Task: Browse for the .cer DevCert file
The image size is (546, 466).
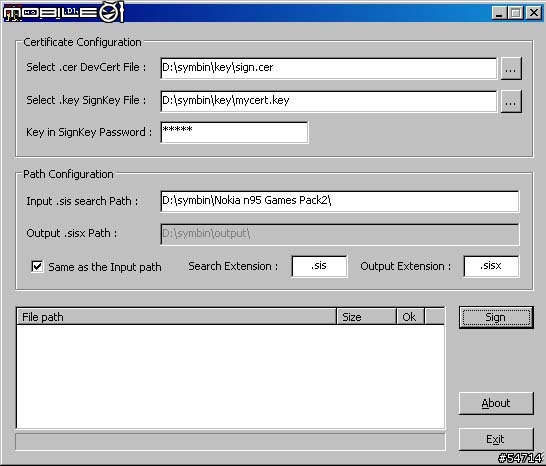Action: pos(511,69)
